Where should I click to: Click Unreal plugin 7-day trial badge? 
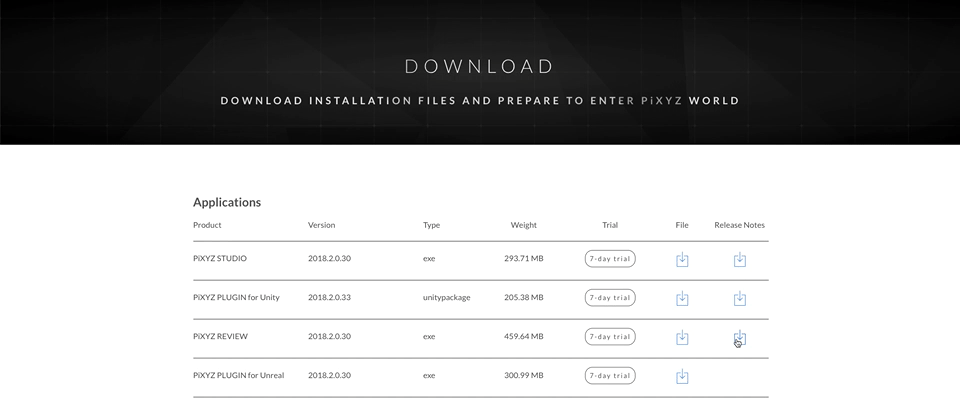tap(610, 376)
